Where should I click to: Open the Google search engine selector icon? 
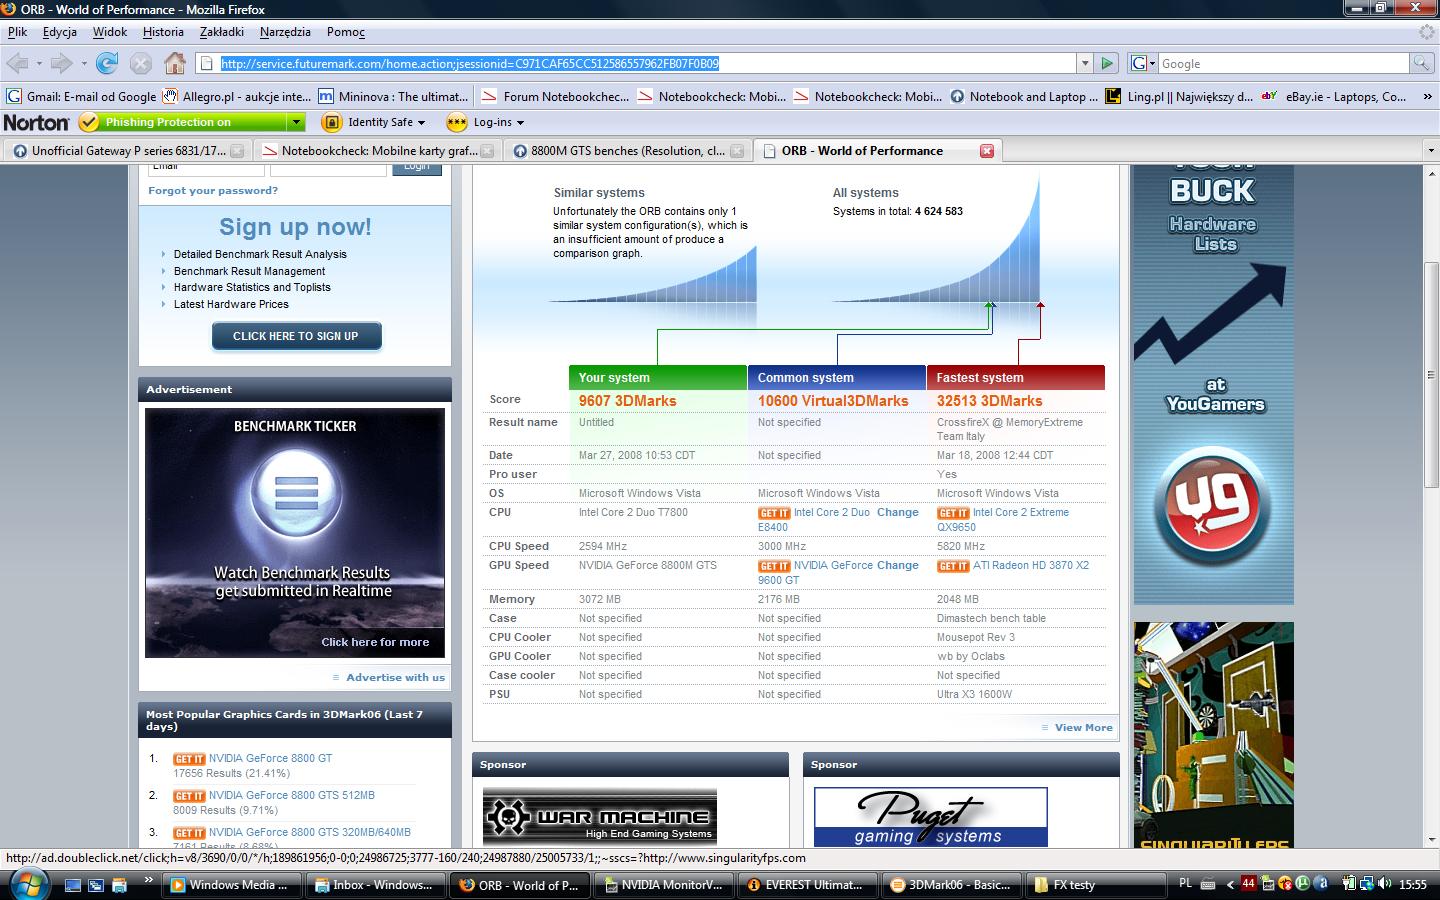1142,63
